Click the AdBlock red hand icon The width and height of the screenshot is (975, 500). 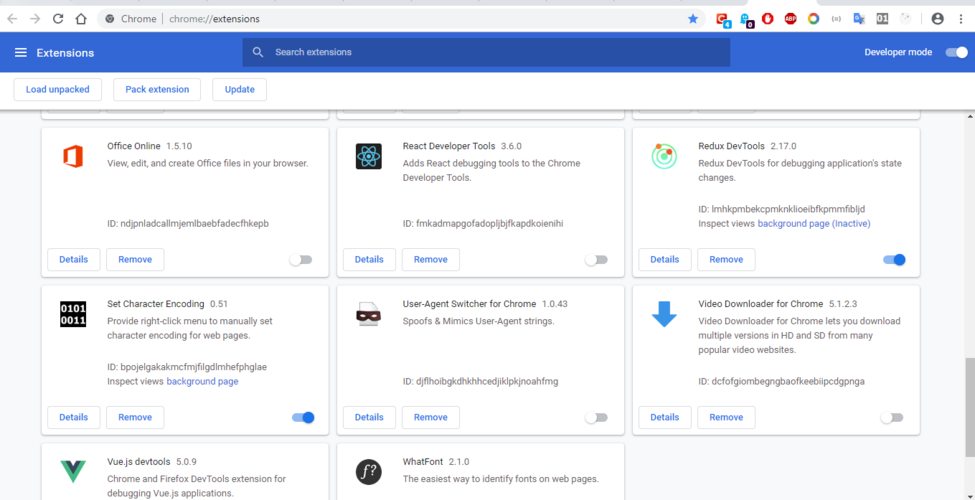tap(768, 19)
